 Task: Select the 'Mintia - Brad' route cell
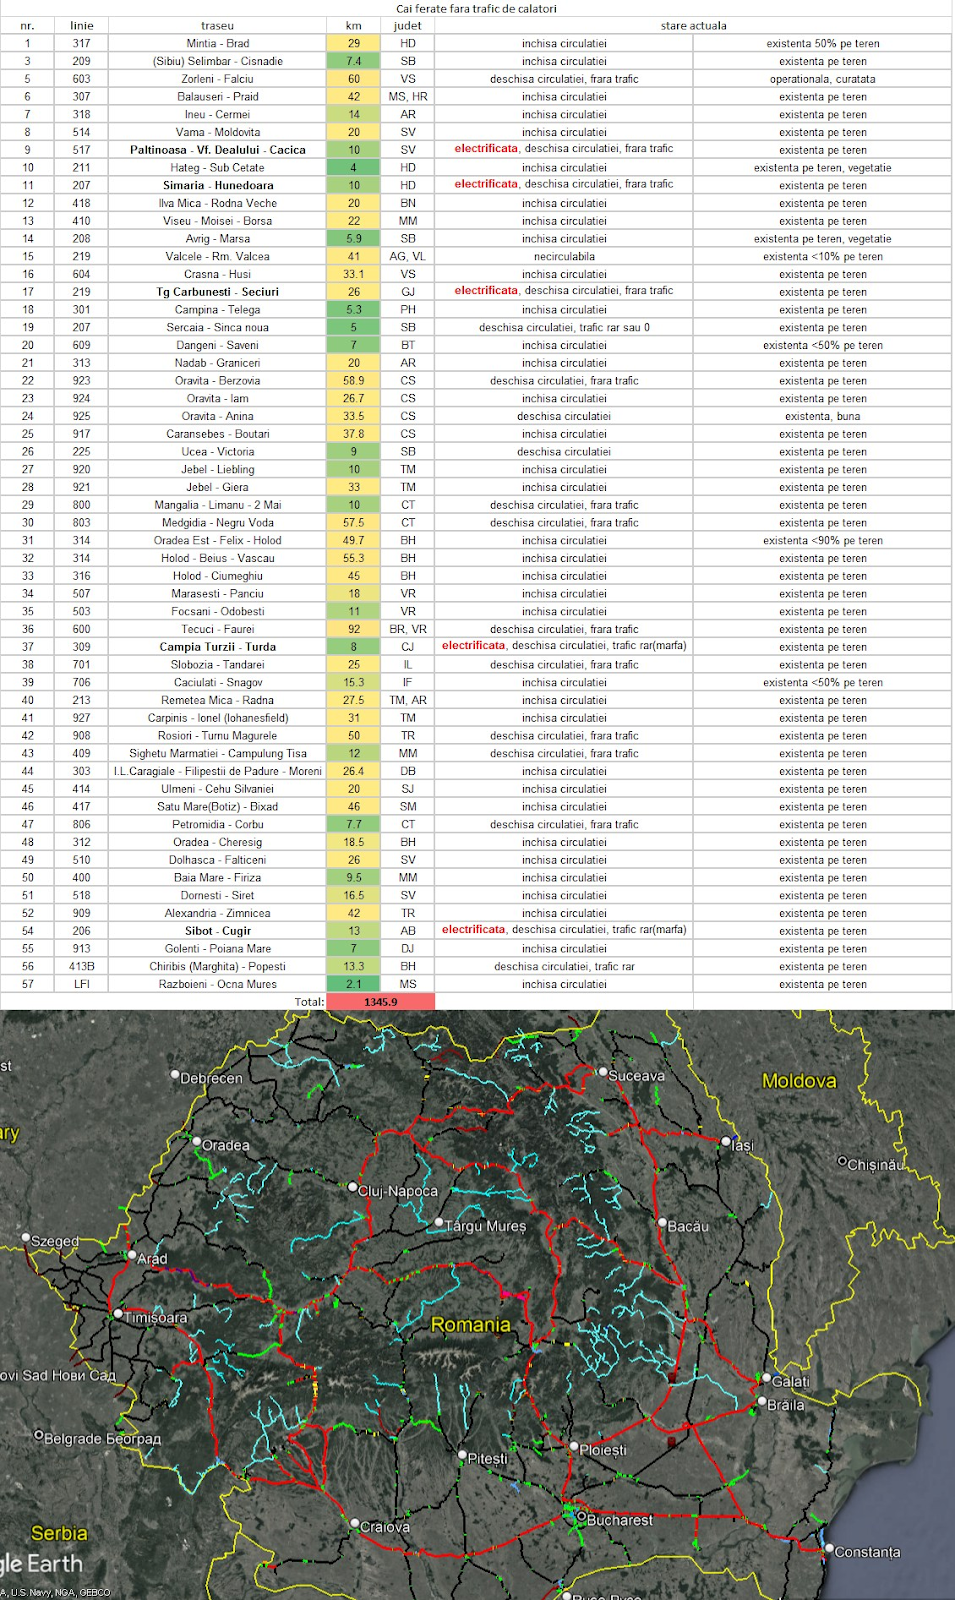(x=217, y=44)
